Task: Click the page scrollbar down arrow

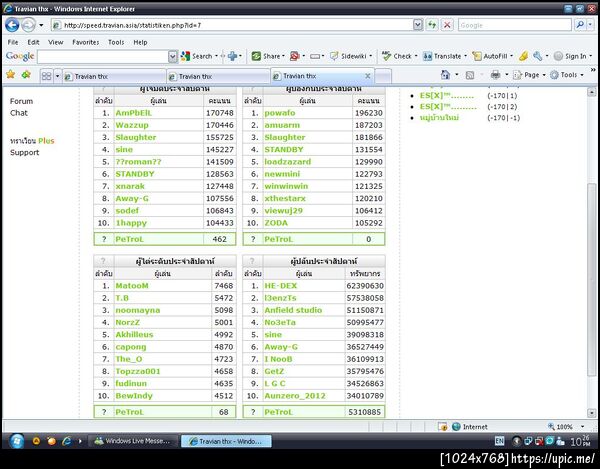Action: coord(592,413)
